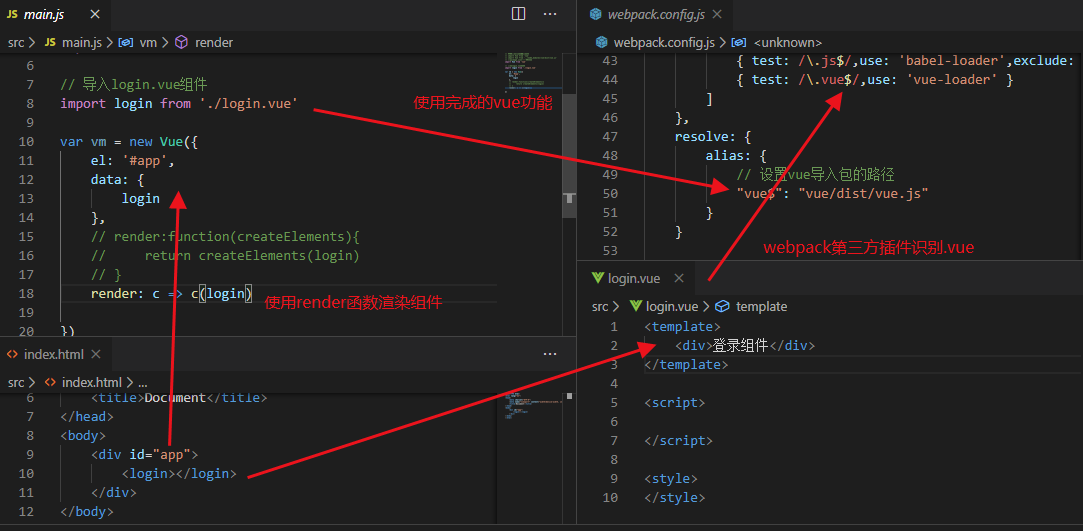Click 登录组件 div line in login.vue
This screenshot has width=1083, height=531.
[x=745, y=346]
